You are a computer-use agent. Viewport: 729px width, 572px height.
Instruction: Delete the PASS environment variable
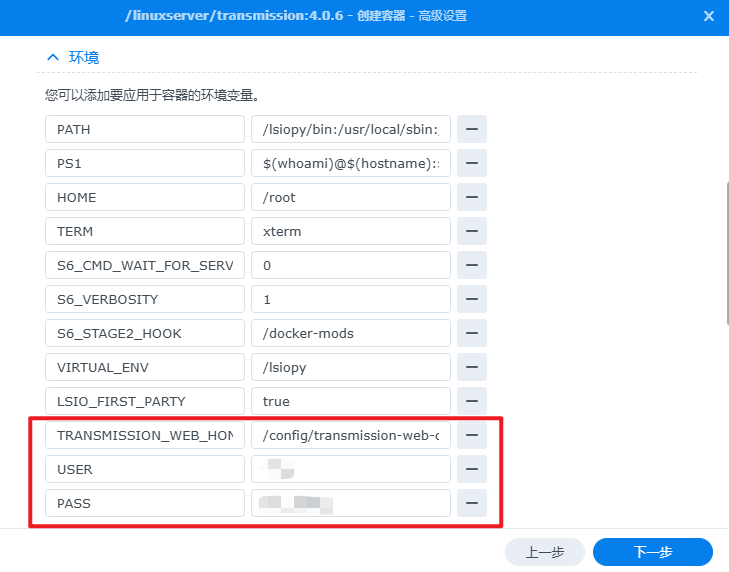[x=471, y=503]
